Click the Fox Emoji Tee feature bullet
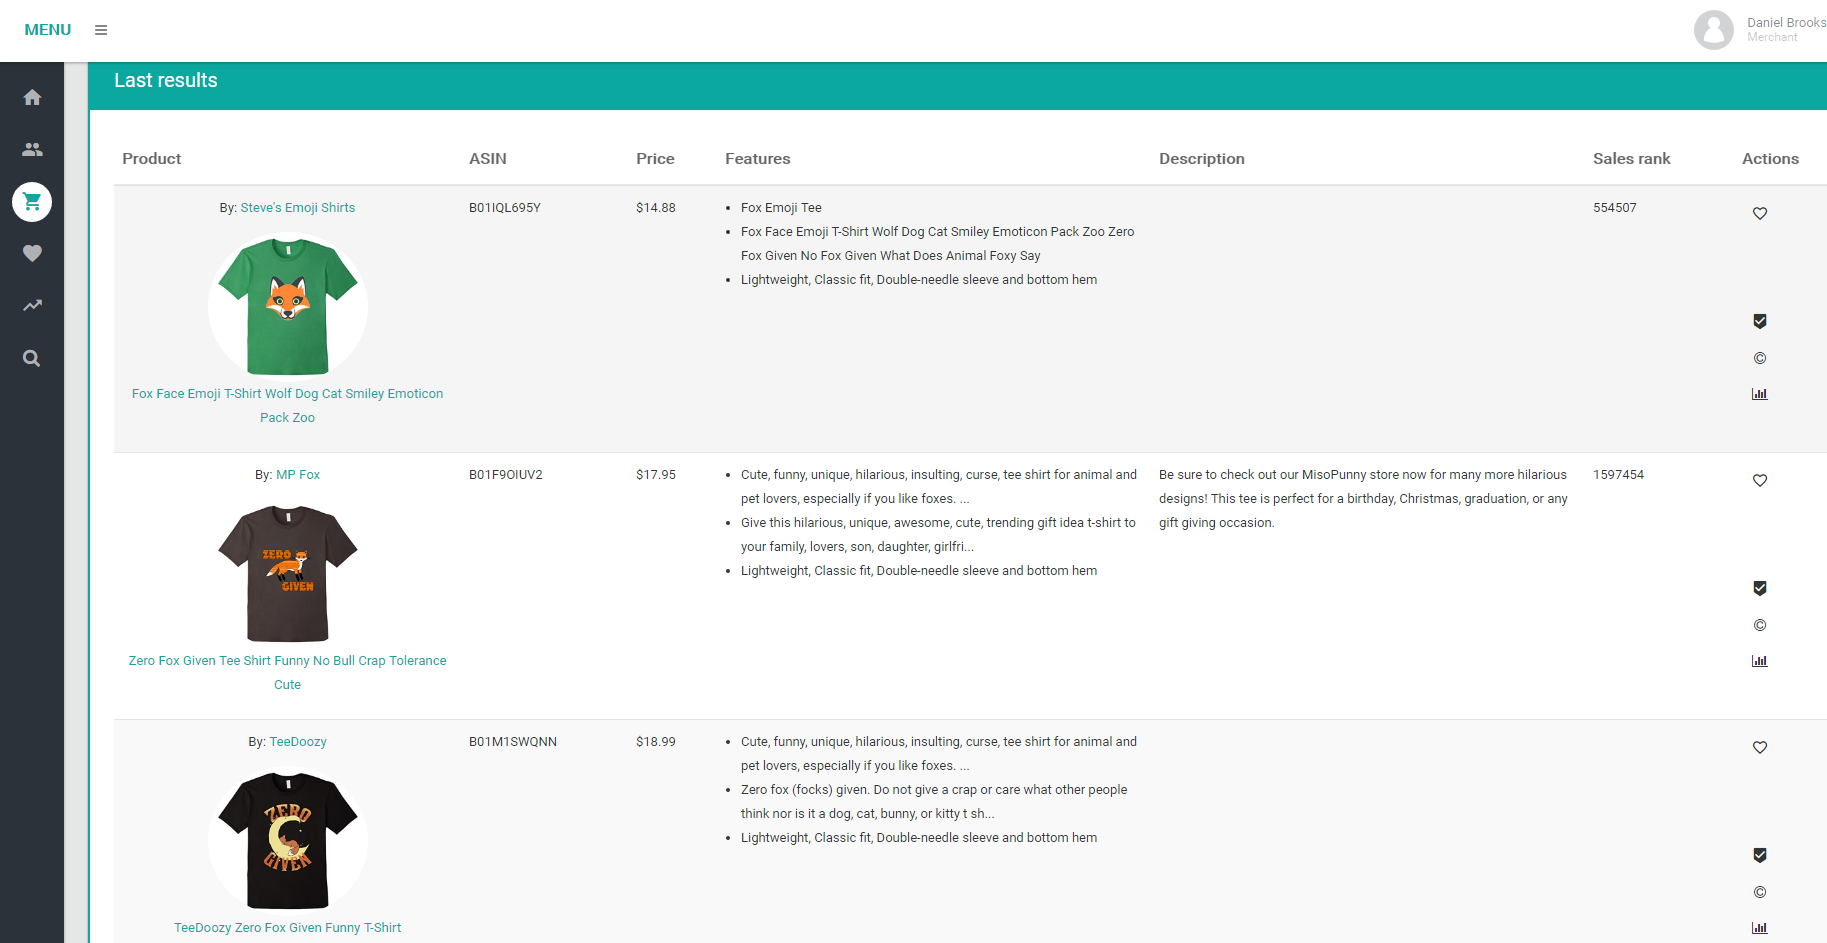The image size is (1827, 943). pyautogui.click(x=781, y=208)
